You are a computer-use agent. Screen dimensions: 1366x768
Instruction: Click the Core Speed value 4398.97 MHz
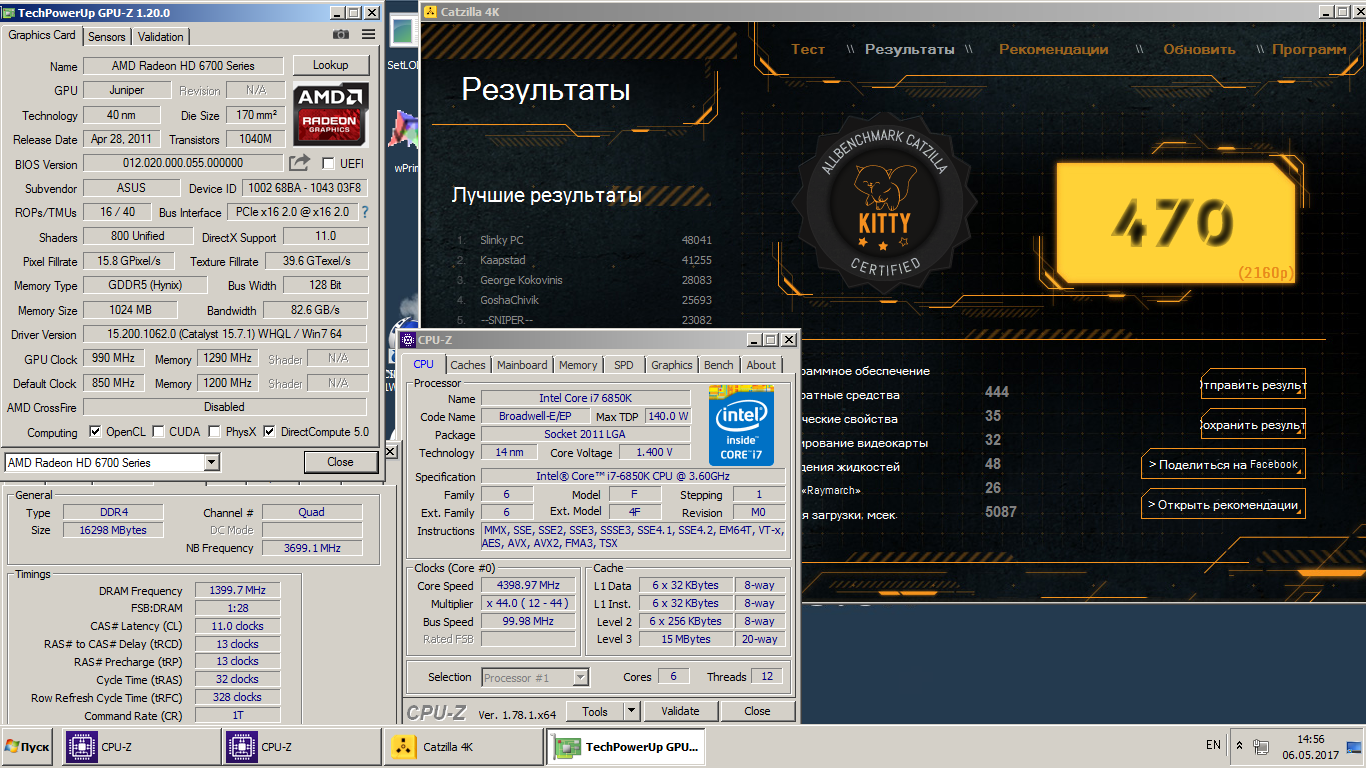coord(529,585)
